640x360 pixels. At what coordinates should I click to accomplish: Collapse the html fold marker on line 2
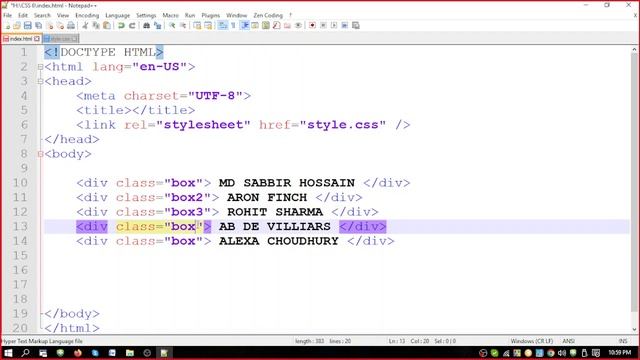click(40, 67)
